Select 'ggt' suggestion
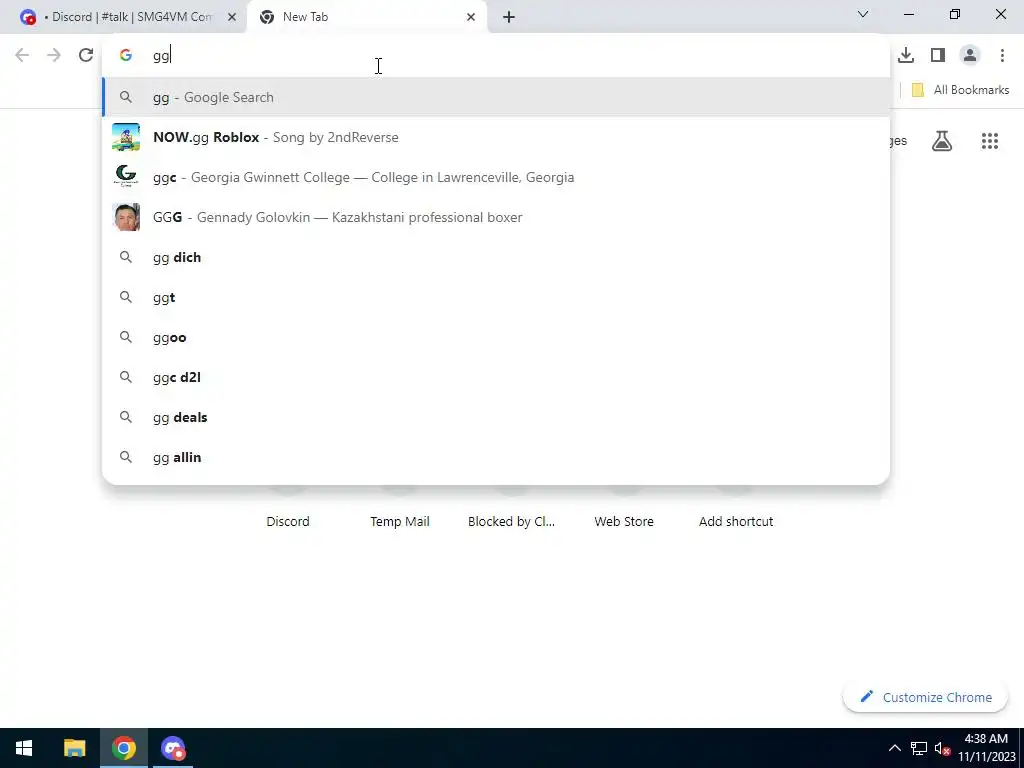The image size is (1024, 768). pyautogui.click(x=496, y=297)
